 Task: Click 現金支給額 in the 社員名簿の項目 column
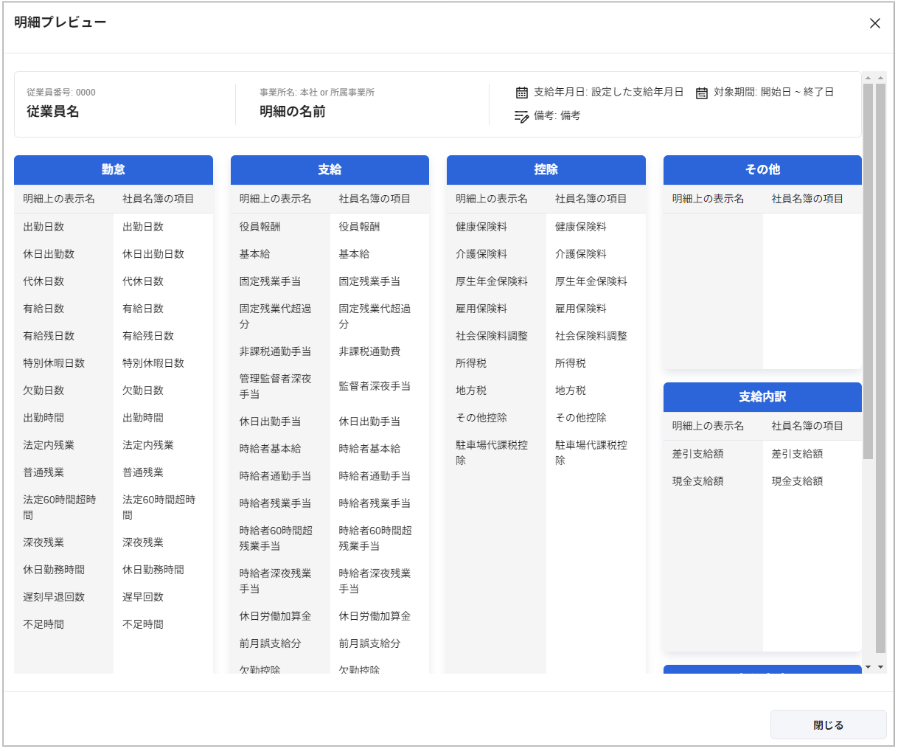coord(797,481)
